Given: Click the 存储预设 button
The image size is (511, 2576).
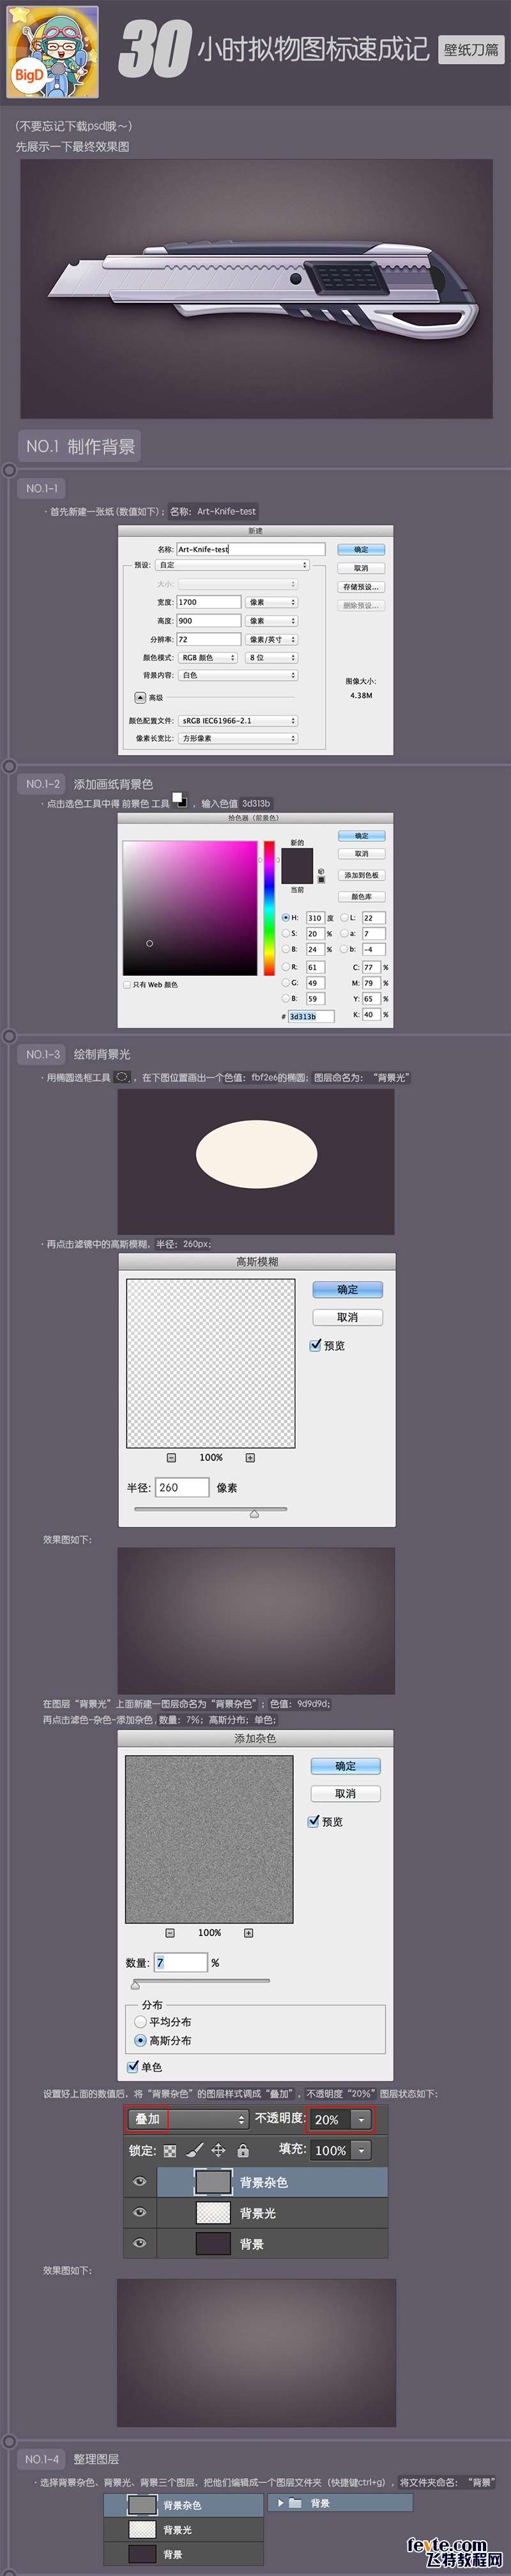Looking at the screenshot, I should 361,587.
